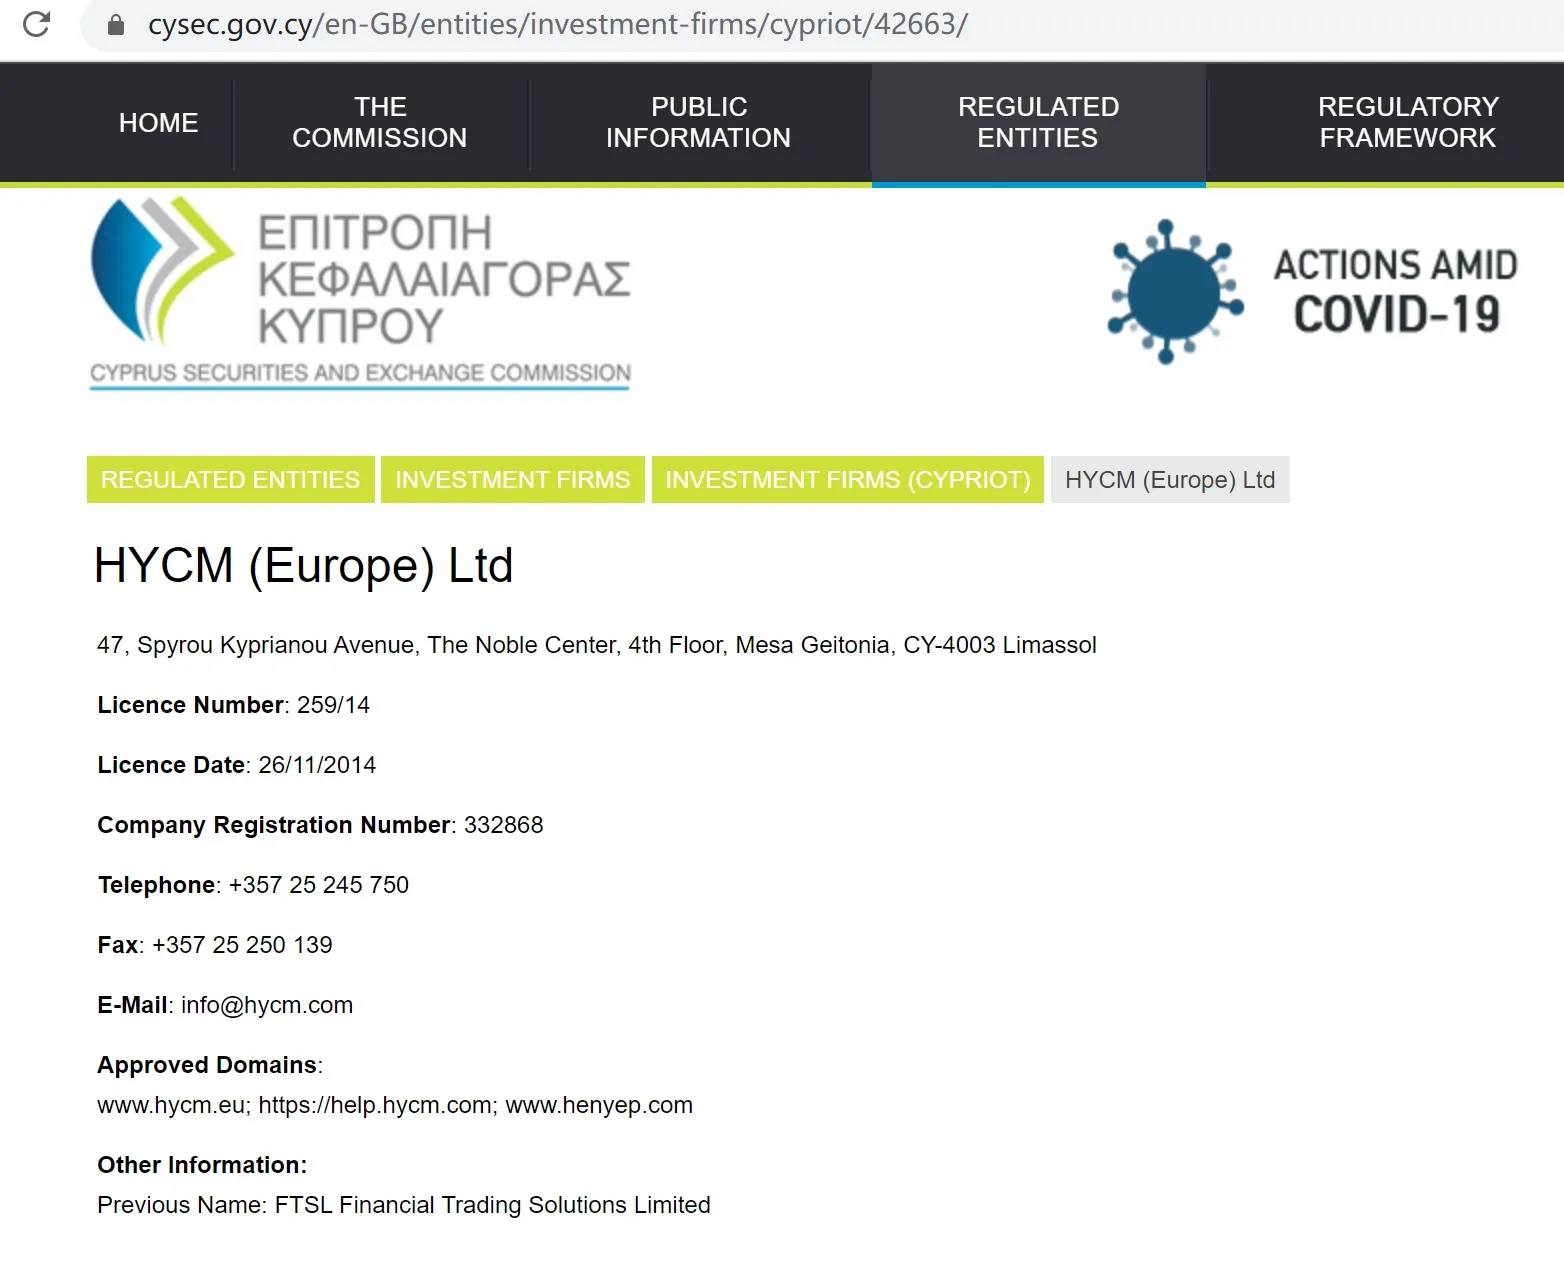Go to Regulated Entities breadcrumb
Screen dimensions: 1564x1268
click(x=231, y=480)
